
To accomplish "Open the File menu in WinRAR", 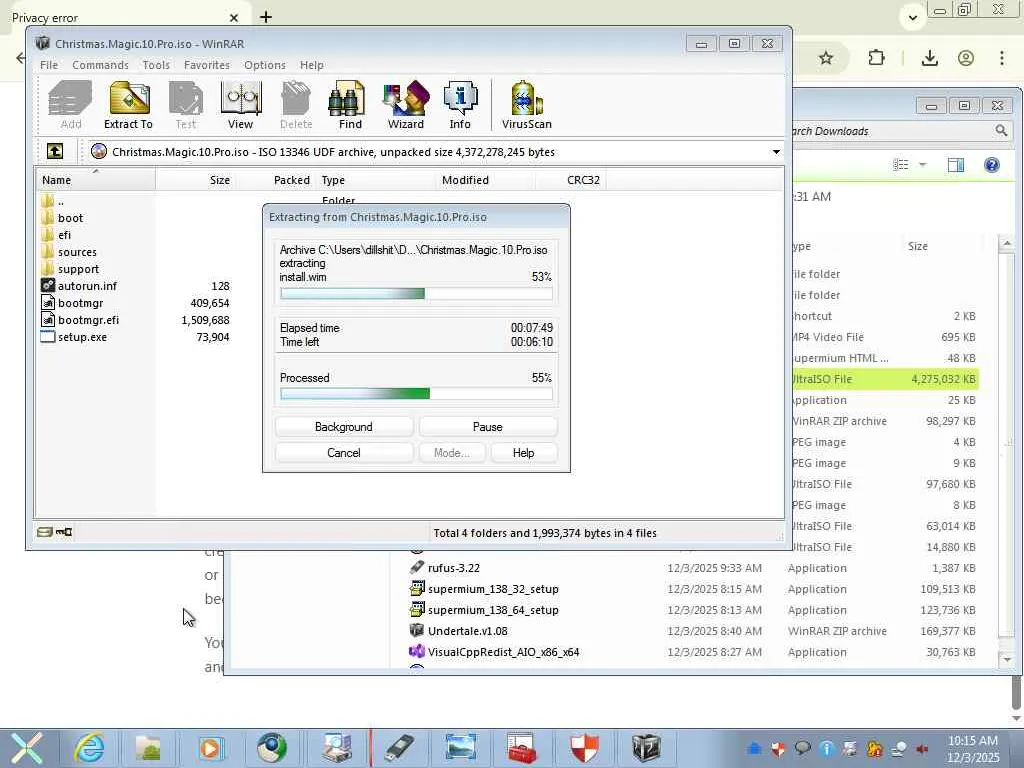I will (x=49, y=65).
